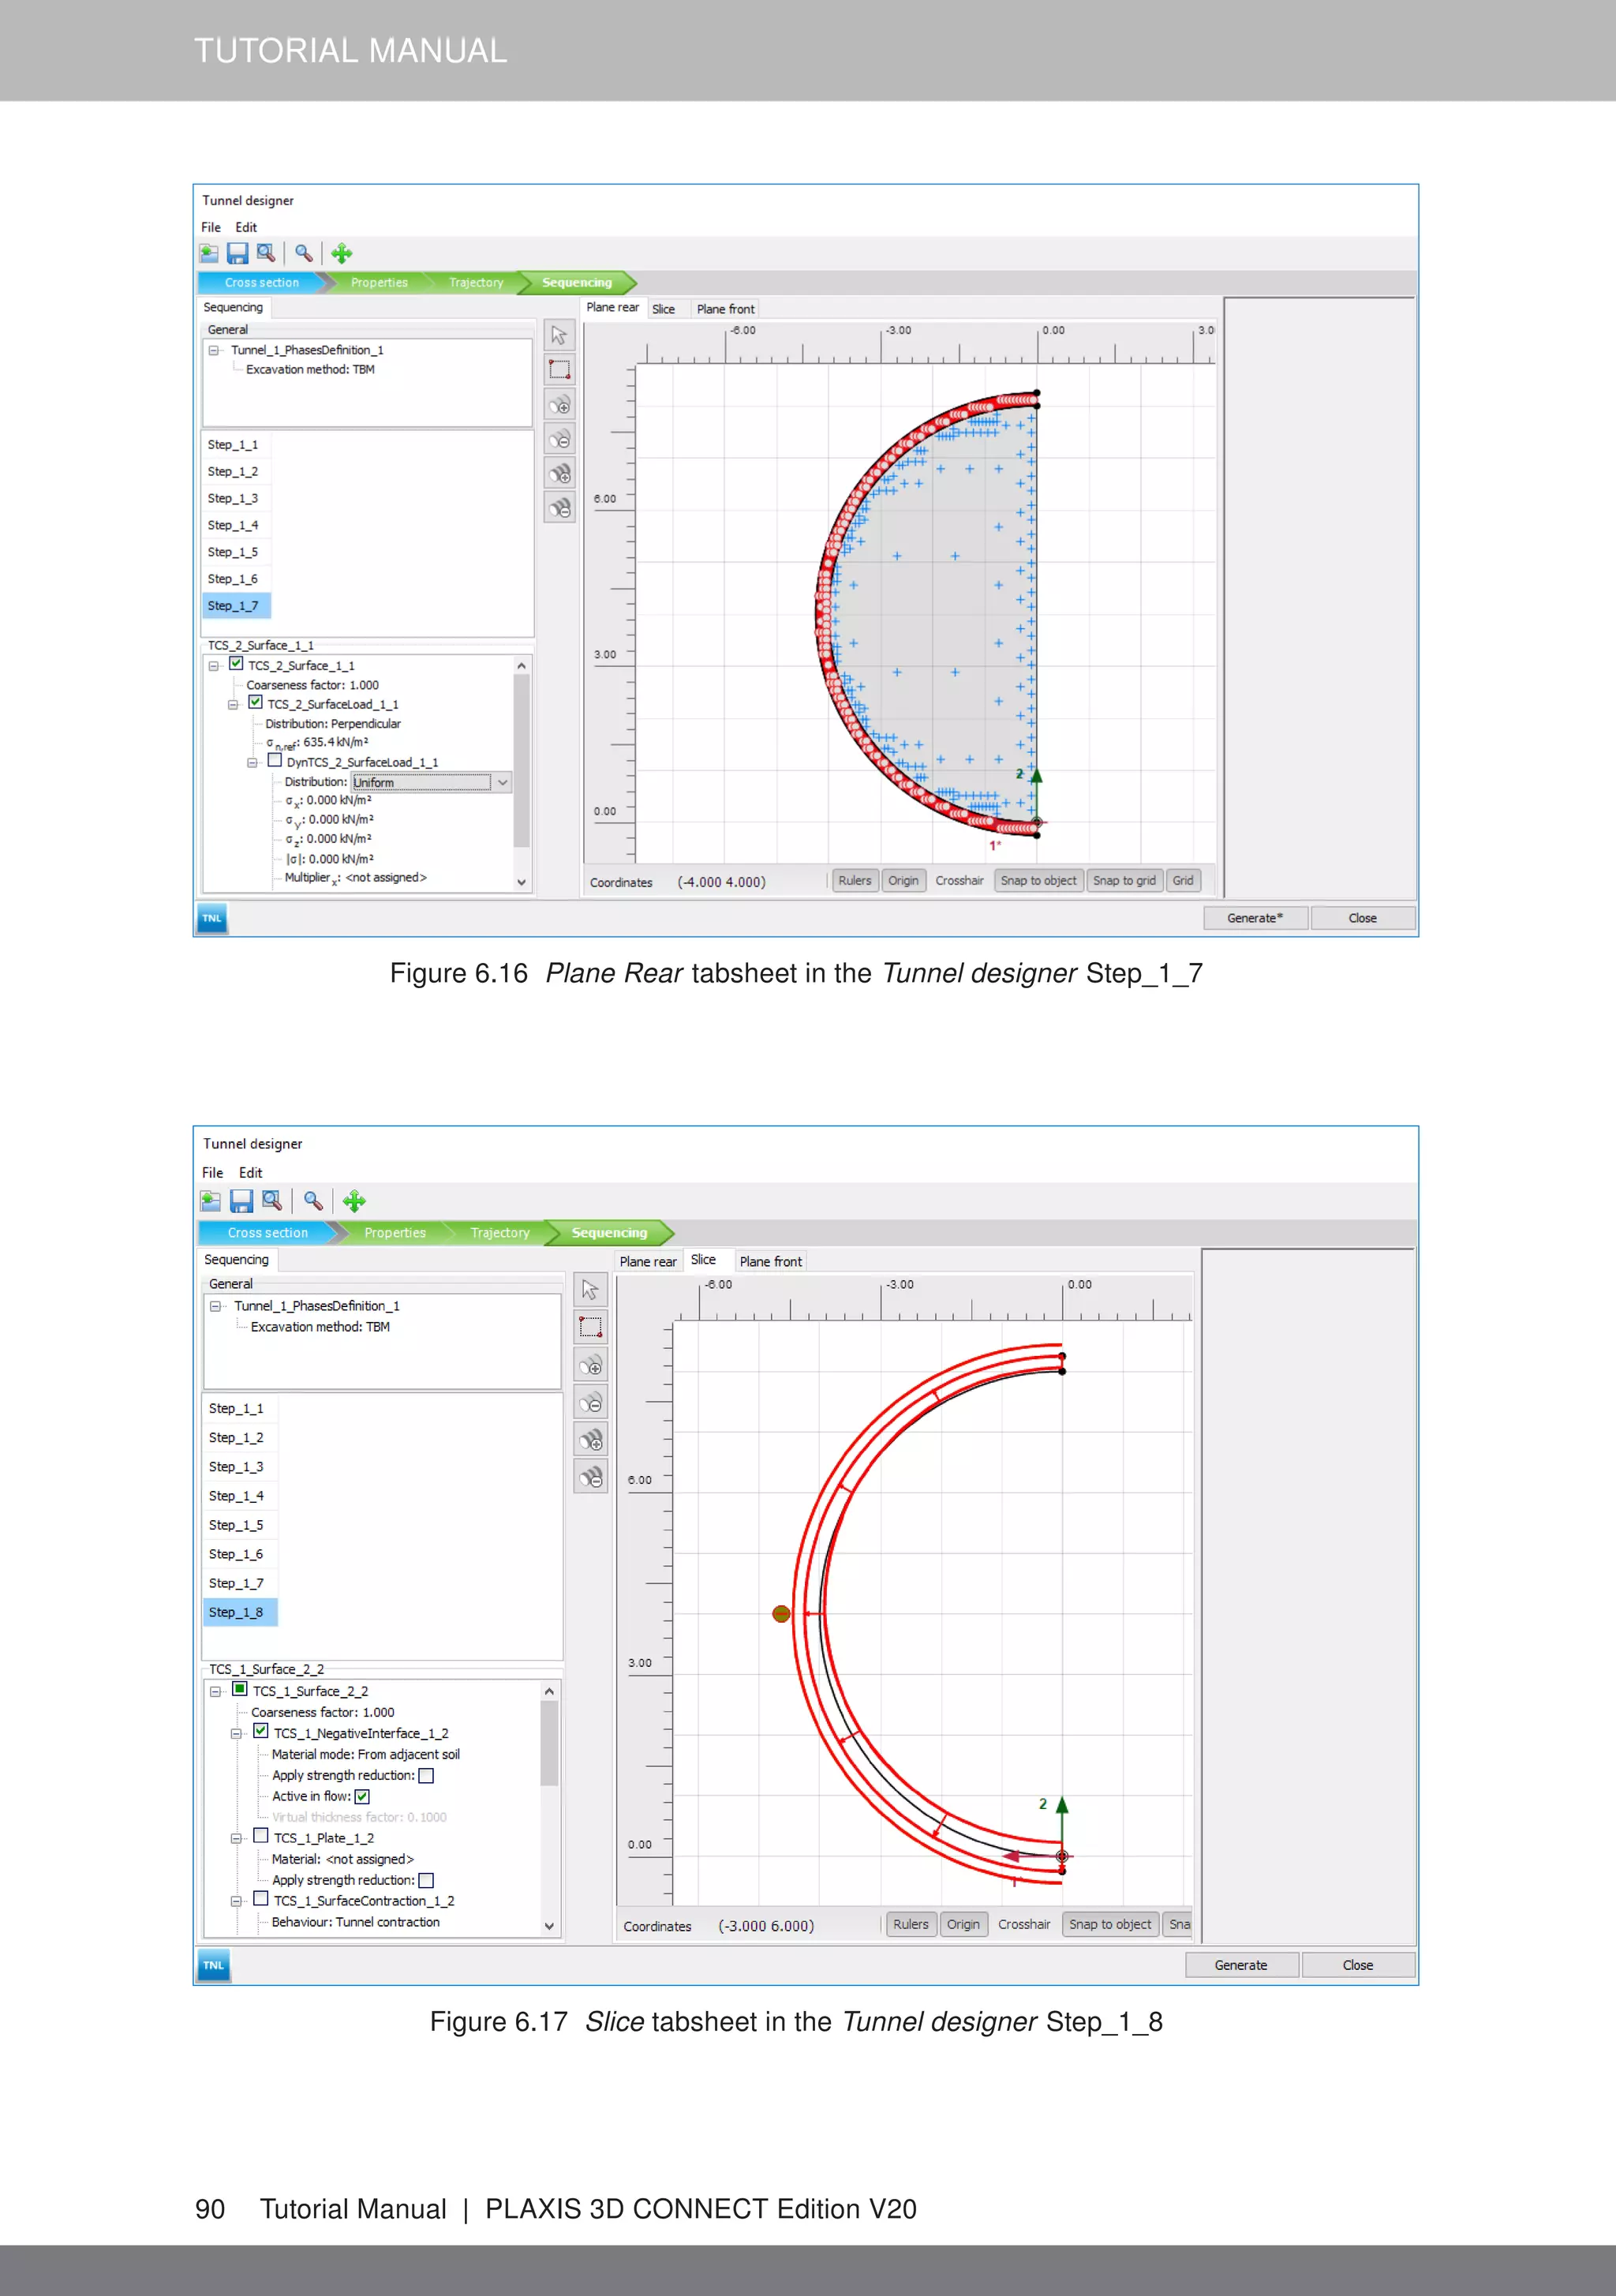The width and height of the screenshot is (1616, 2296).
Task: Switch to the Slice tab in upper window
Action: point(663,309)
